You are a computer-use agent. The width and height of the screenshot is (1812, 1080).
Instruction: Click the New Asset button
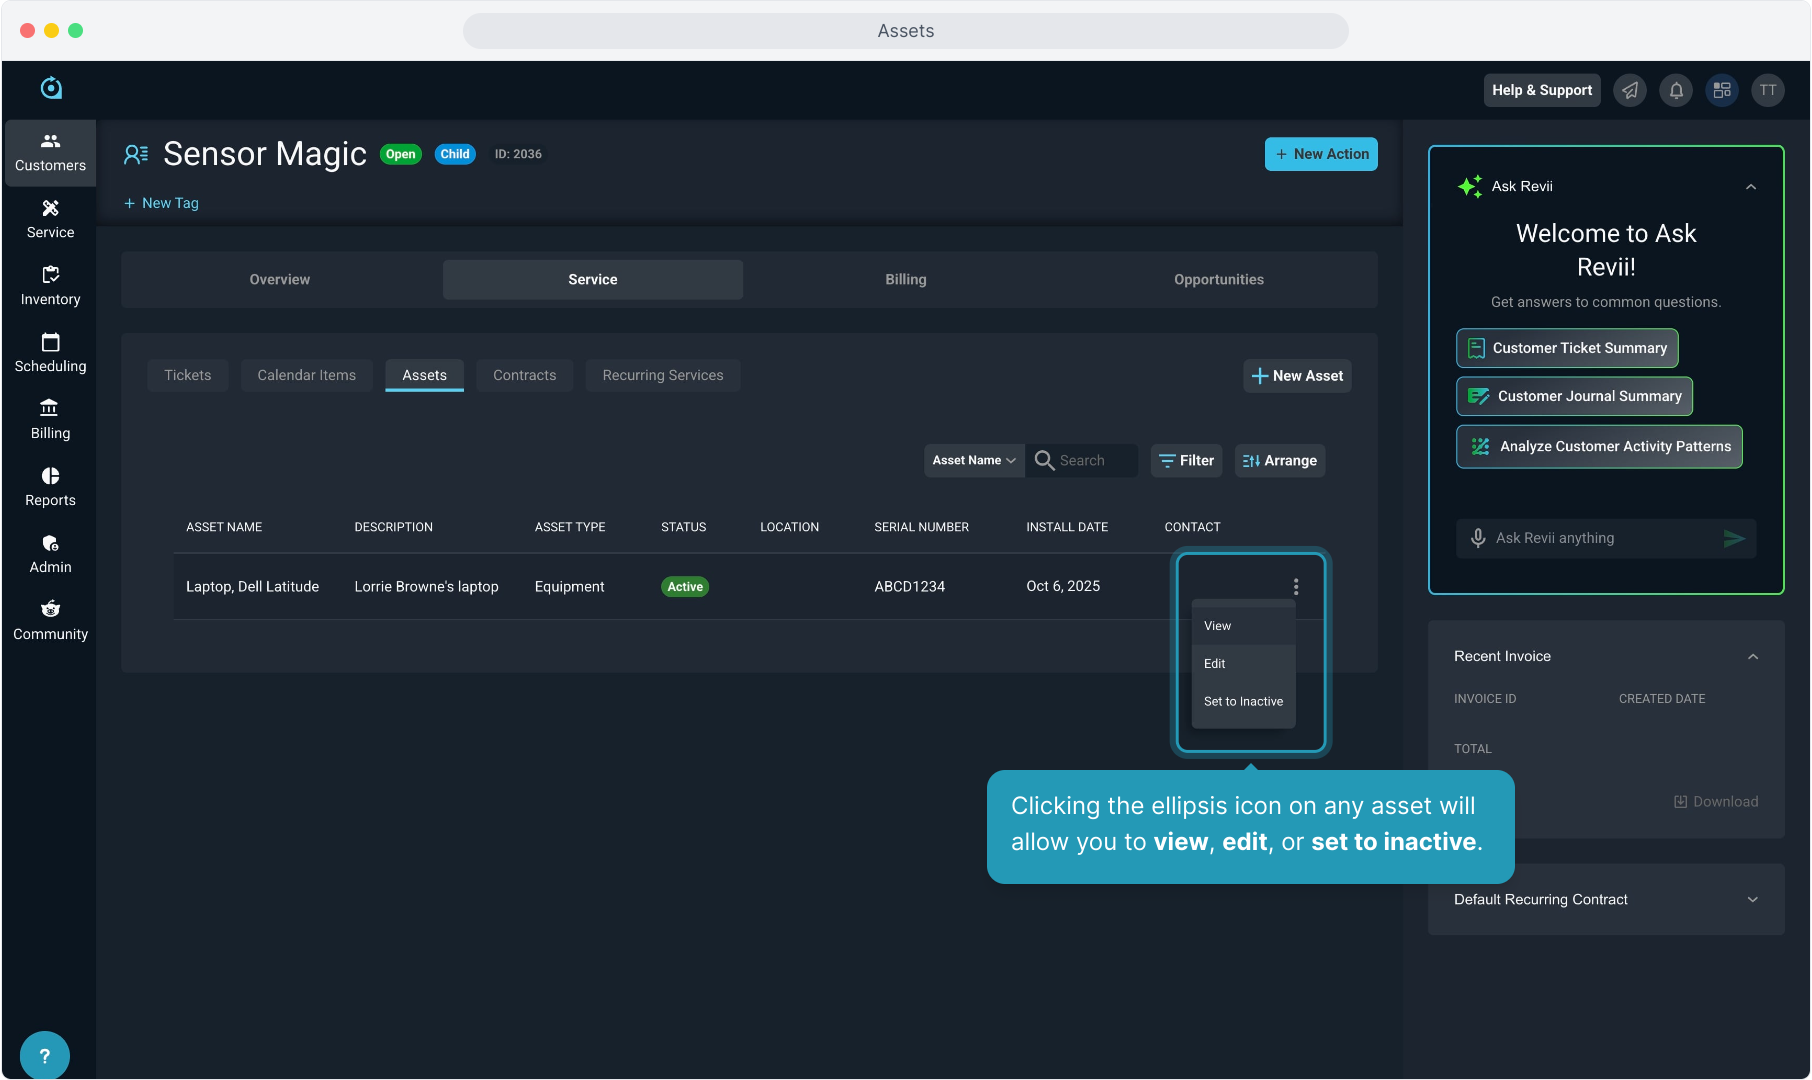pos(1297,376)
